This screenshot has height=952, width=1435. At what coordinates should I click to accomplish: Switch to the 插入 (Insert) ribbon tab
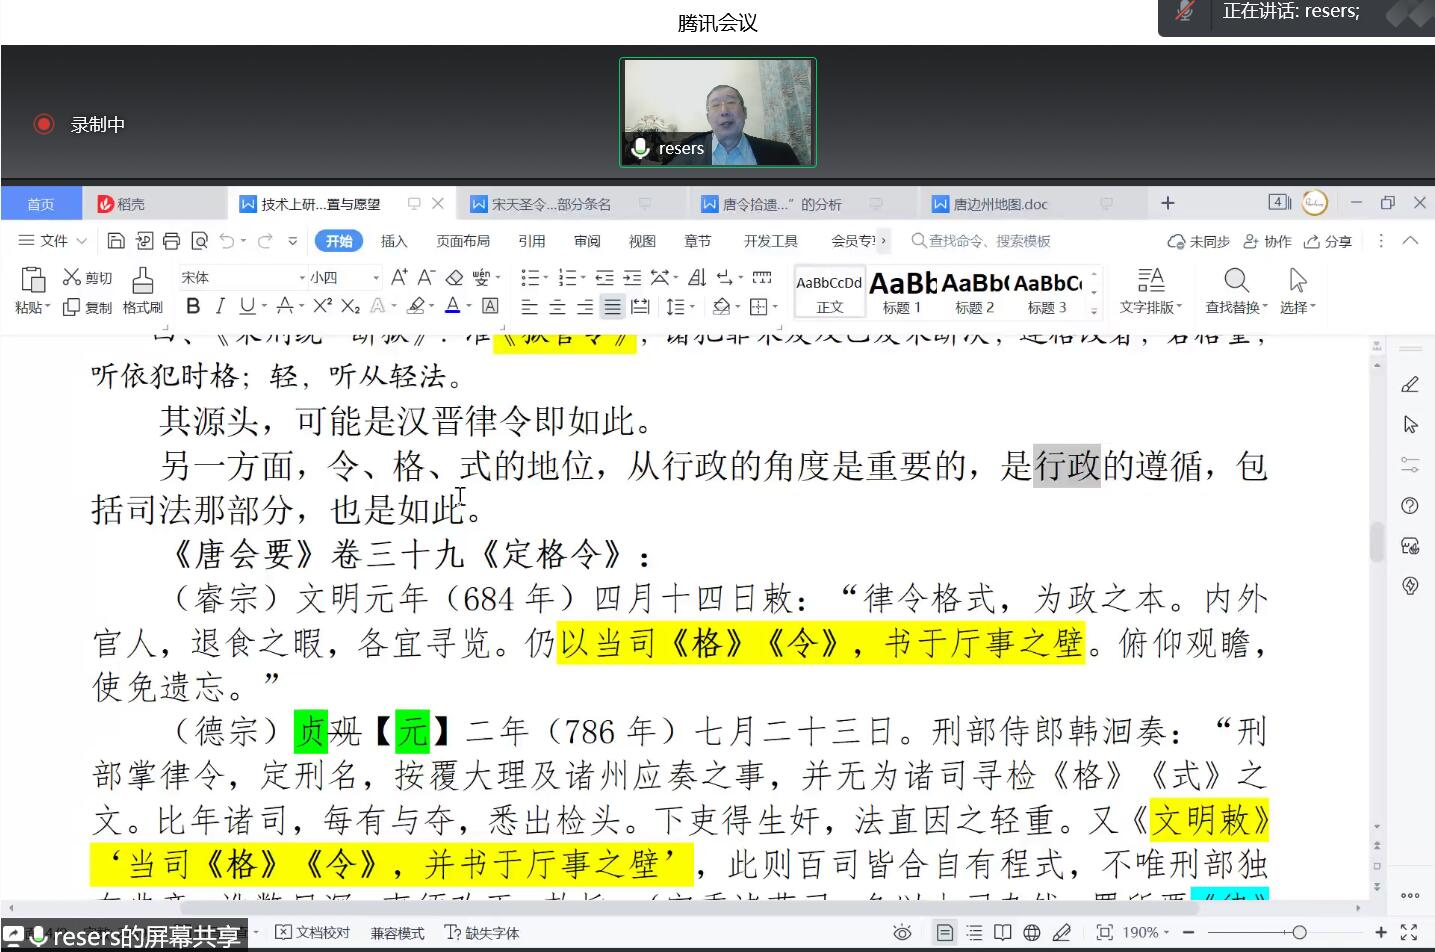pos(394,241)
